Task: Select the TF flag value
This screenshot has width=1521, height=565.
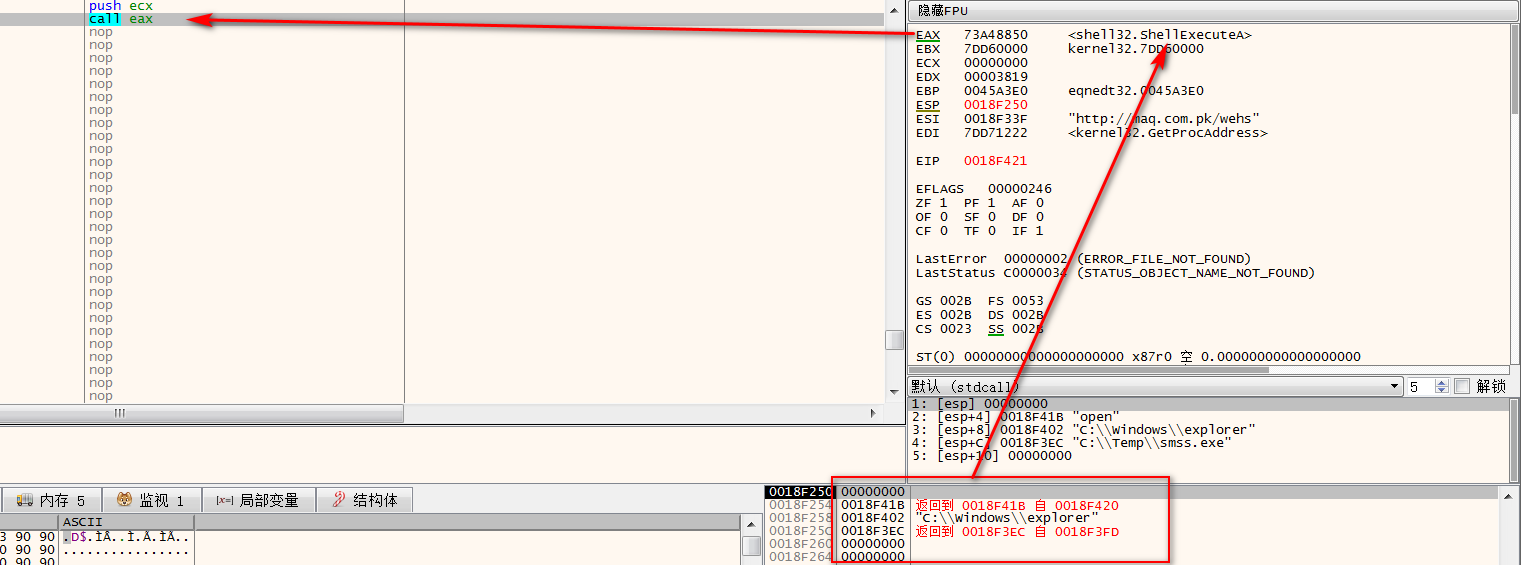Action: (991, 231)
